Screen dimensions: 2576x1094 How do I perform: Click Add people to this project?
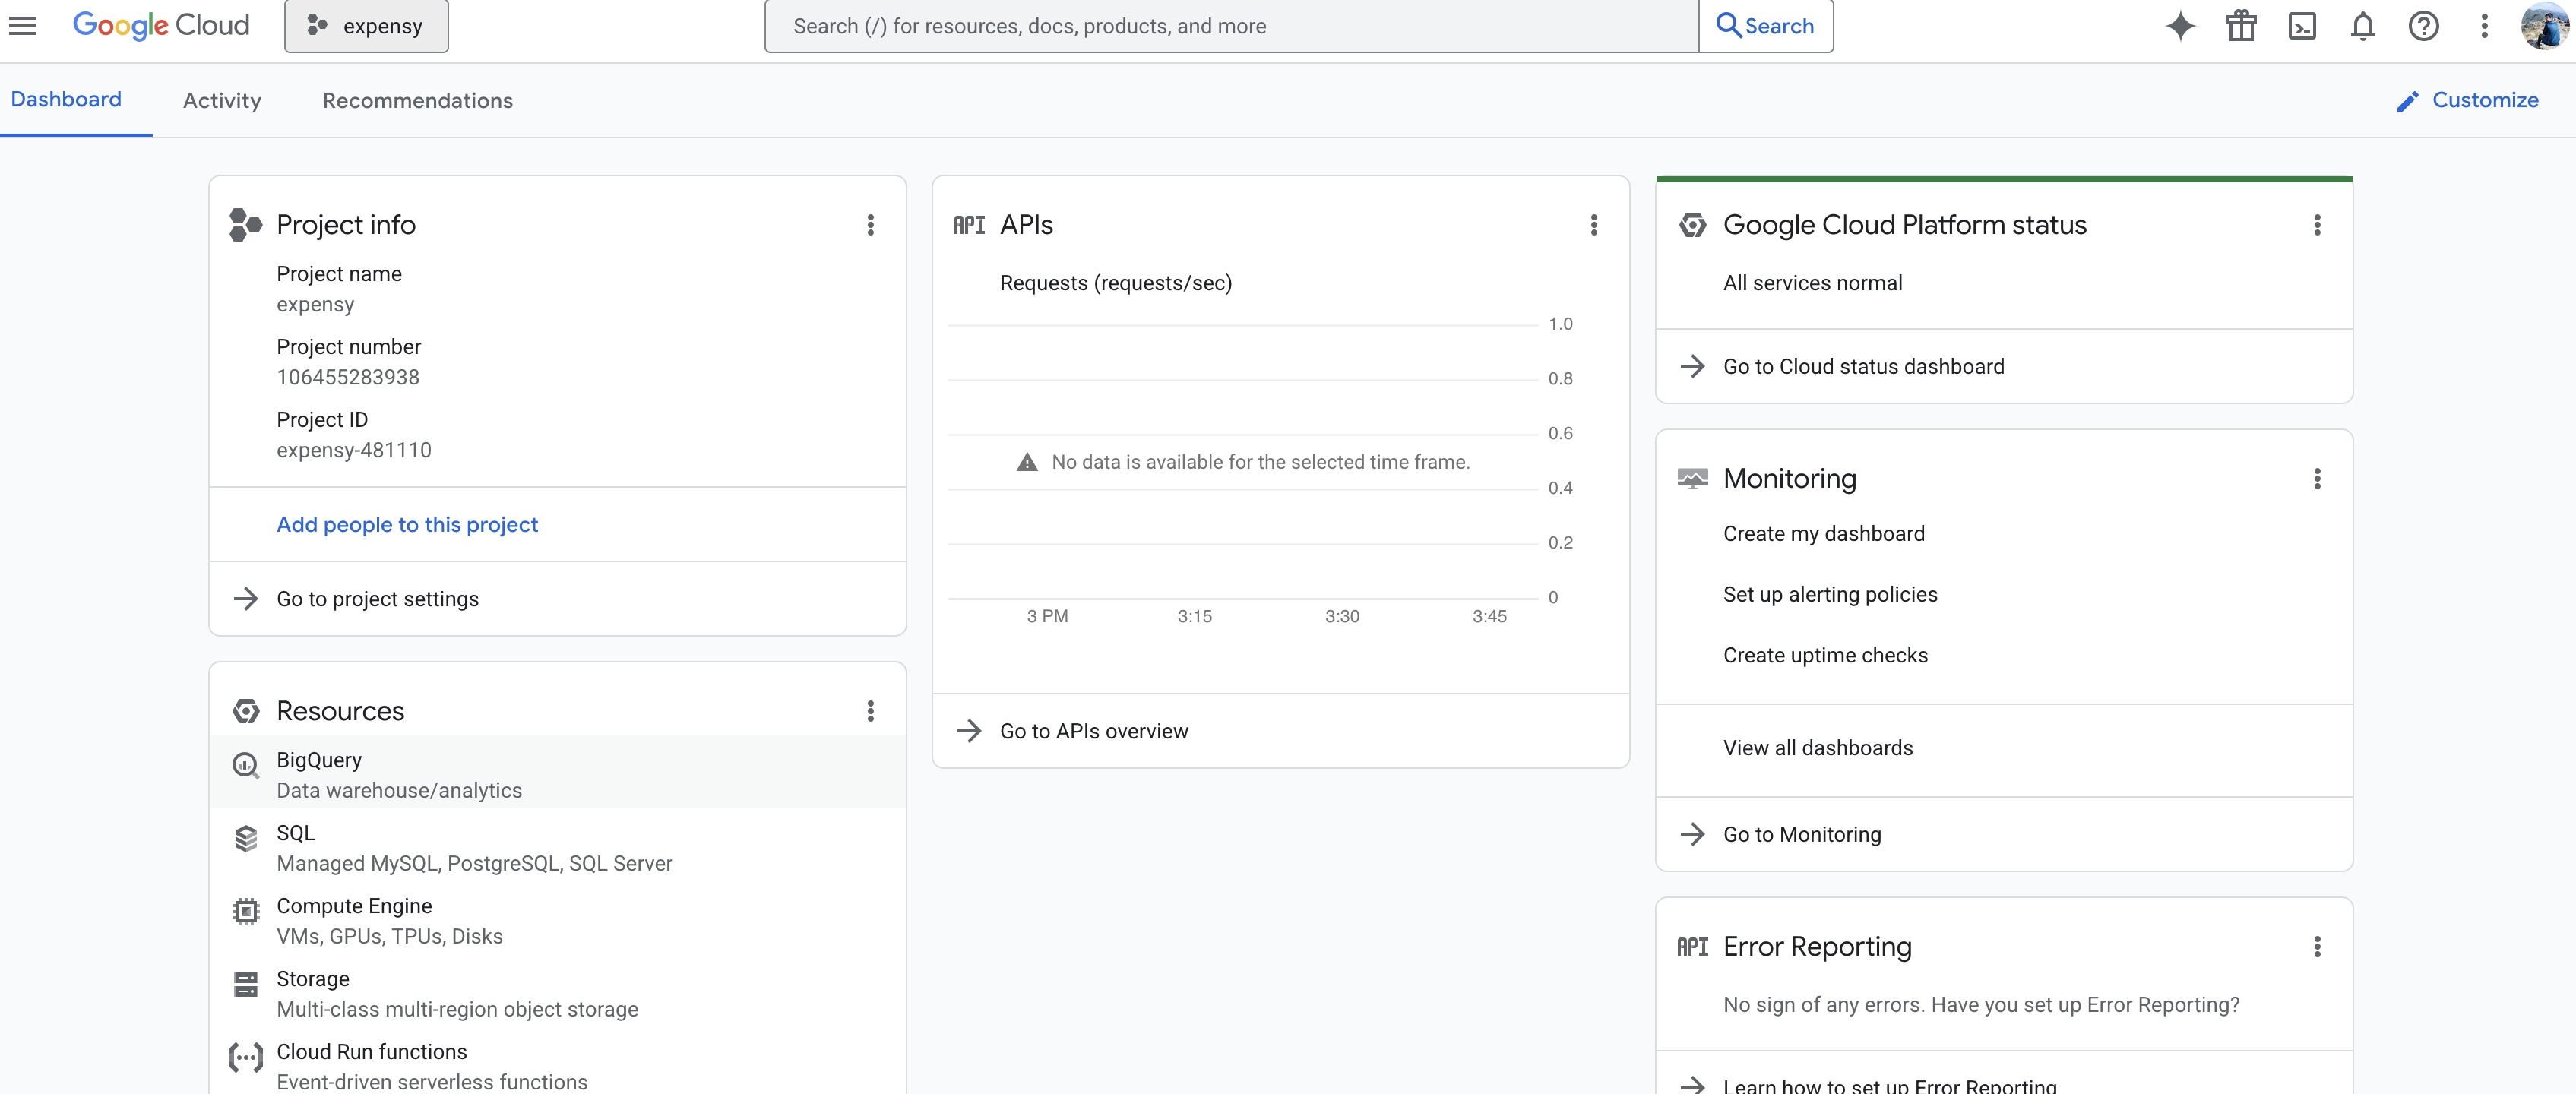coord(407,525)
